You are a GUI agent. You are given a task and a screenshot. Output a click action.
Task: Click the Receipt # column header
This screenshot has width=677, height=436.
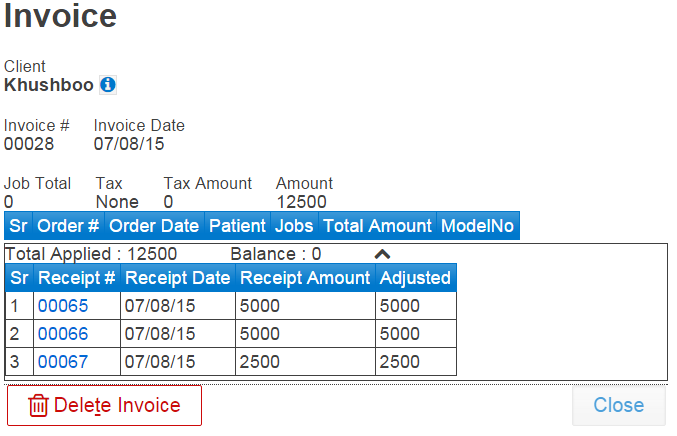tap(77, 278)
